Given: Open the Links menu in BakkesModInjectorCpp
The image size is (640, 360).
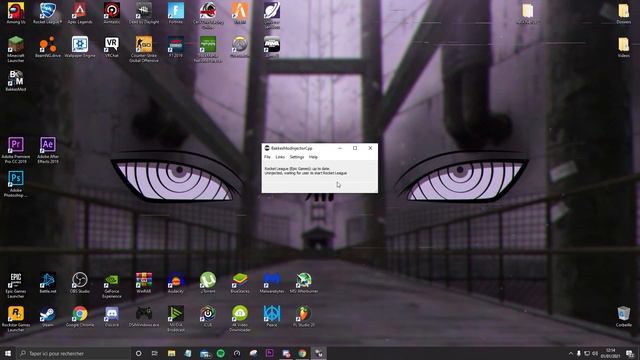Looking at the screenshot, I should [280, 157].
